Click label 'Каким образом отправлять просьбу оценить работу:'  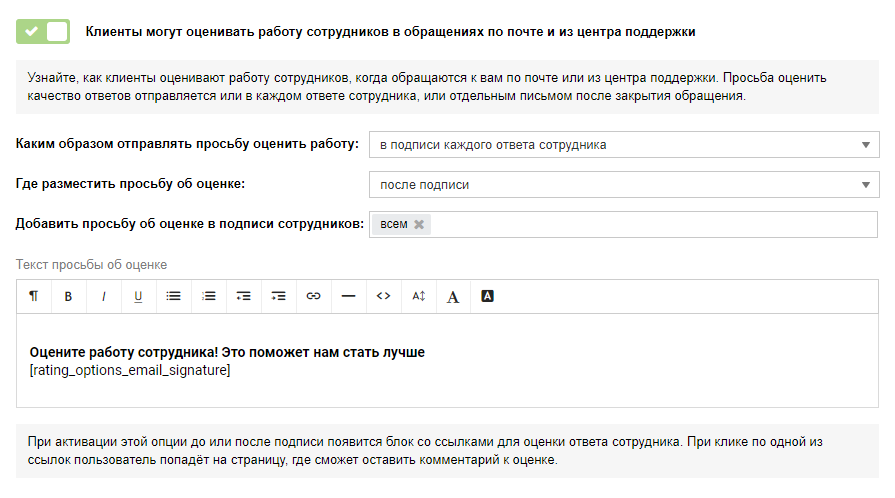[x=187, y=144]
